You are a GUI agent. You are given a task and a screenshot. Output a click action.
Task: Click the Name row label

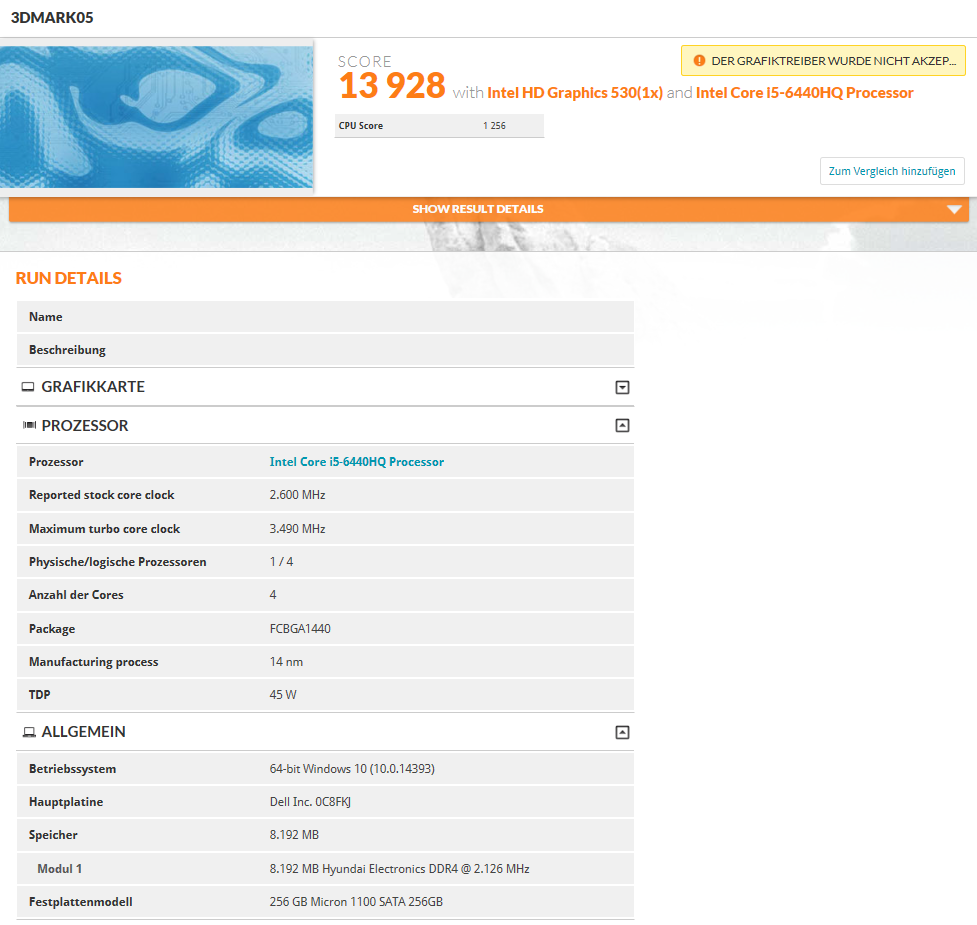45,316
